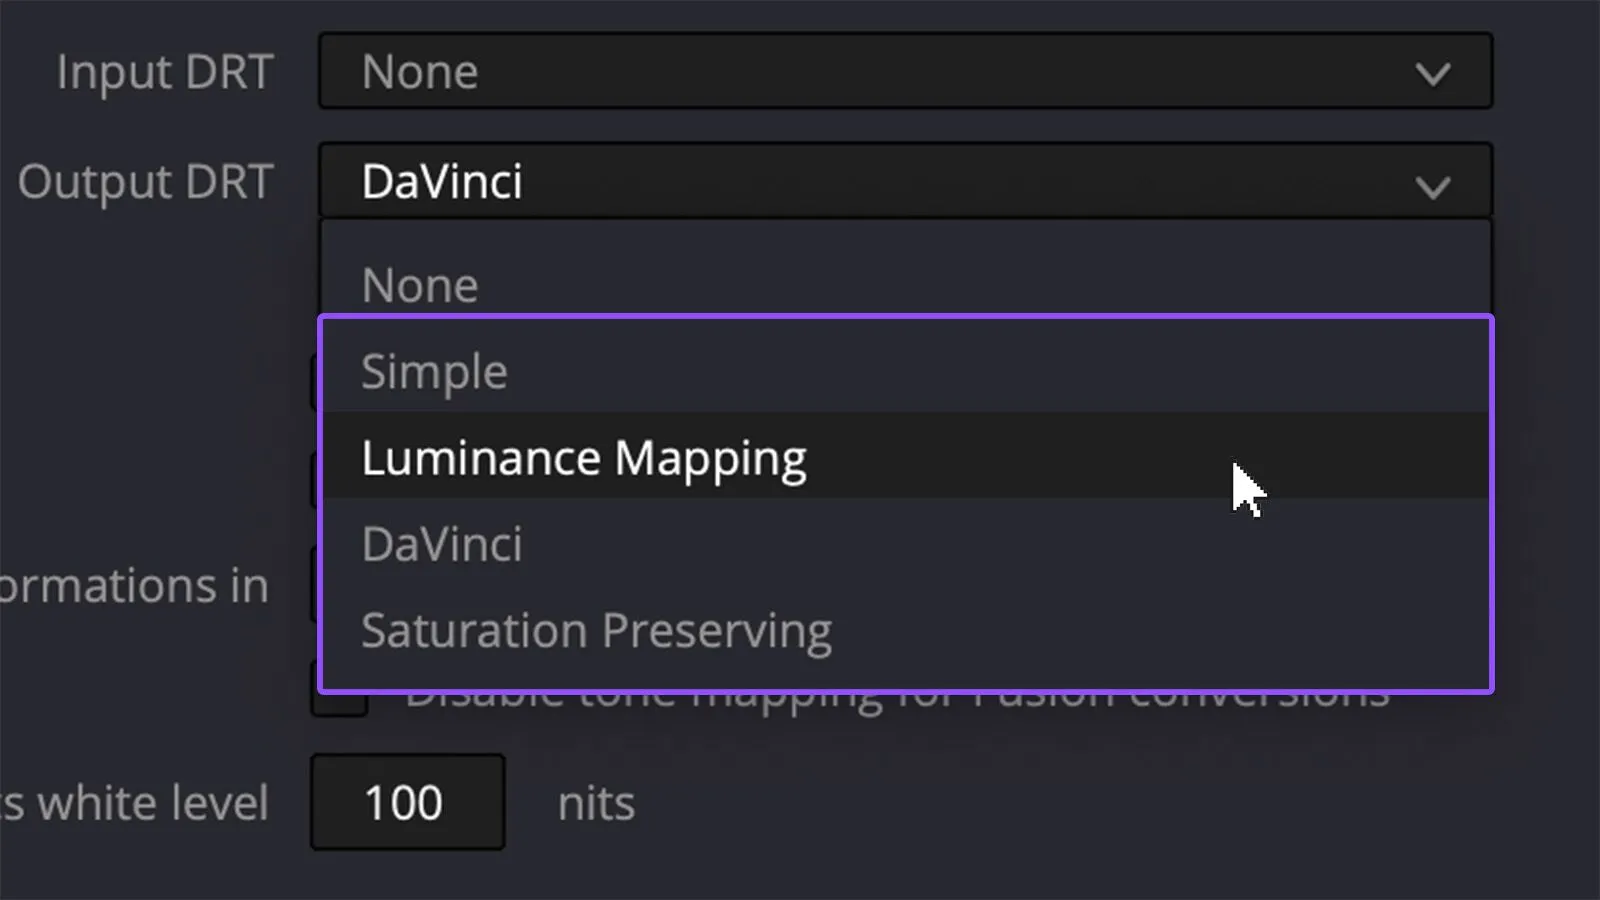This screenshot has width=1600, height=900.
Task: Click blank panel area right of nits
Action: click(1100, 803)
